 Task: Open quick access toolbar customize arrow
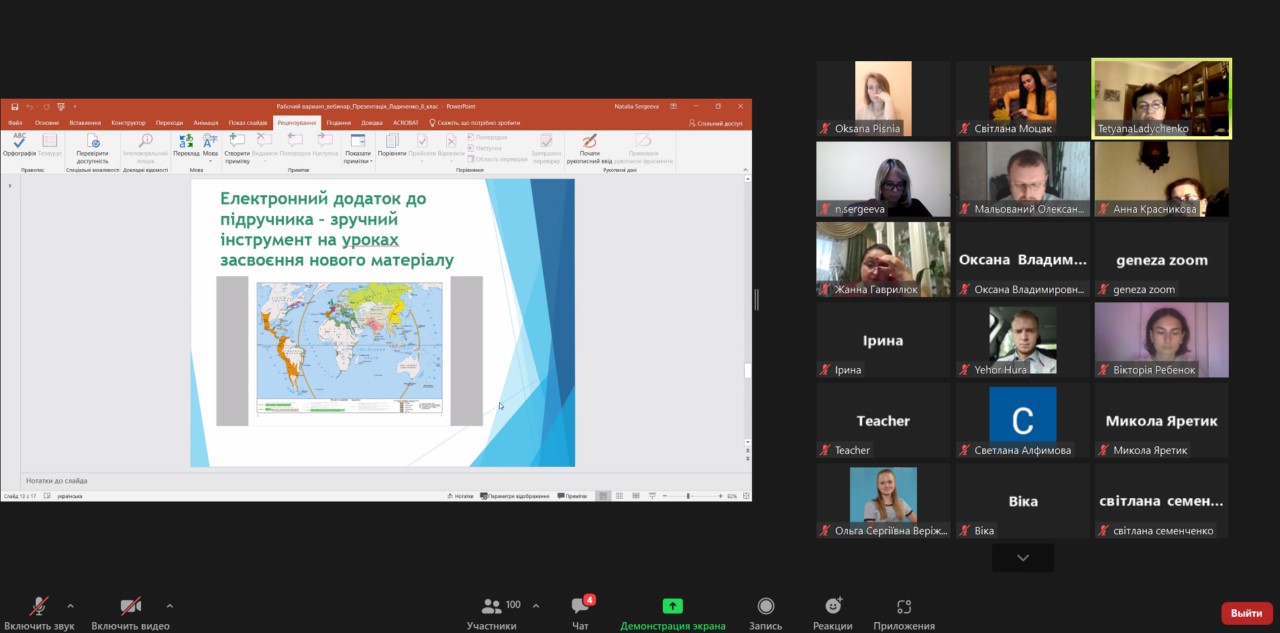[74, 106]
